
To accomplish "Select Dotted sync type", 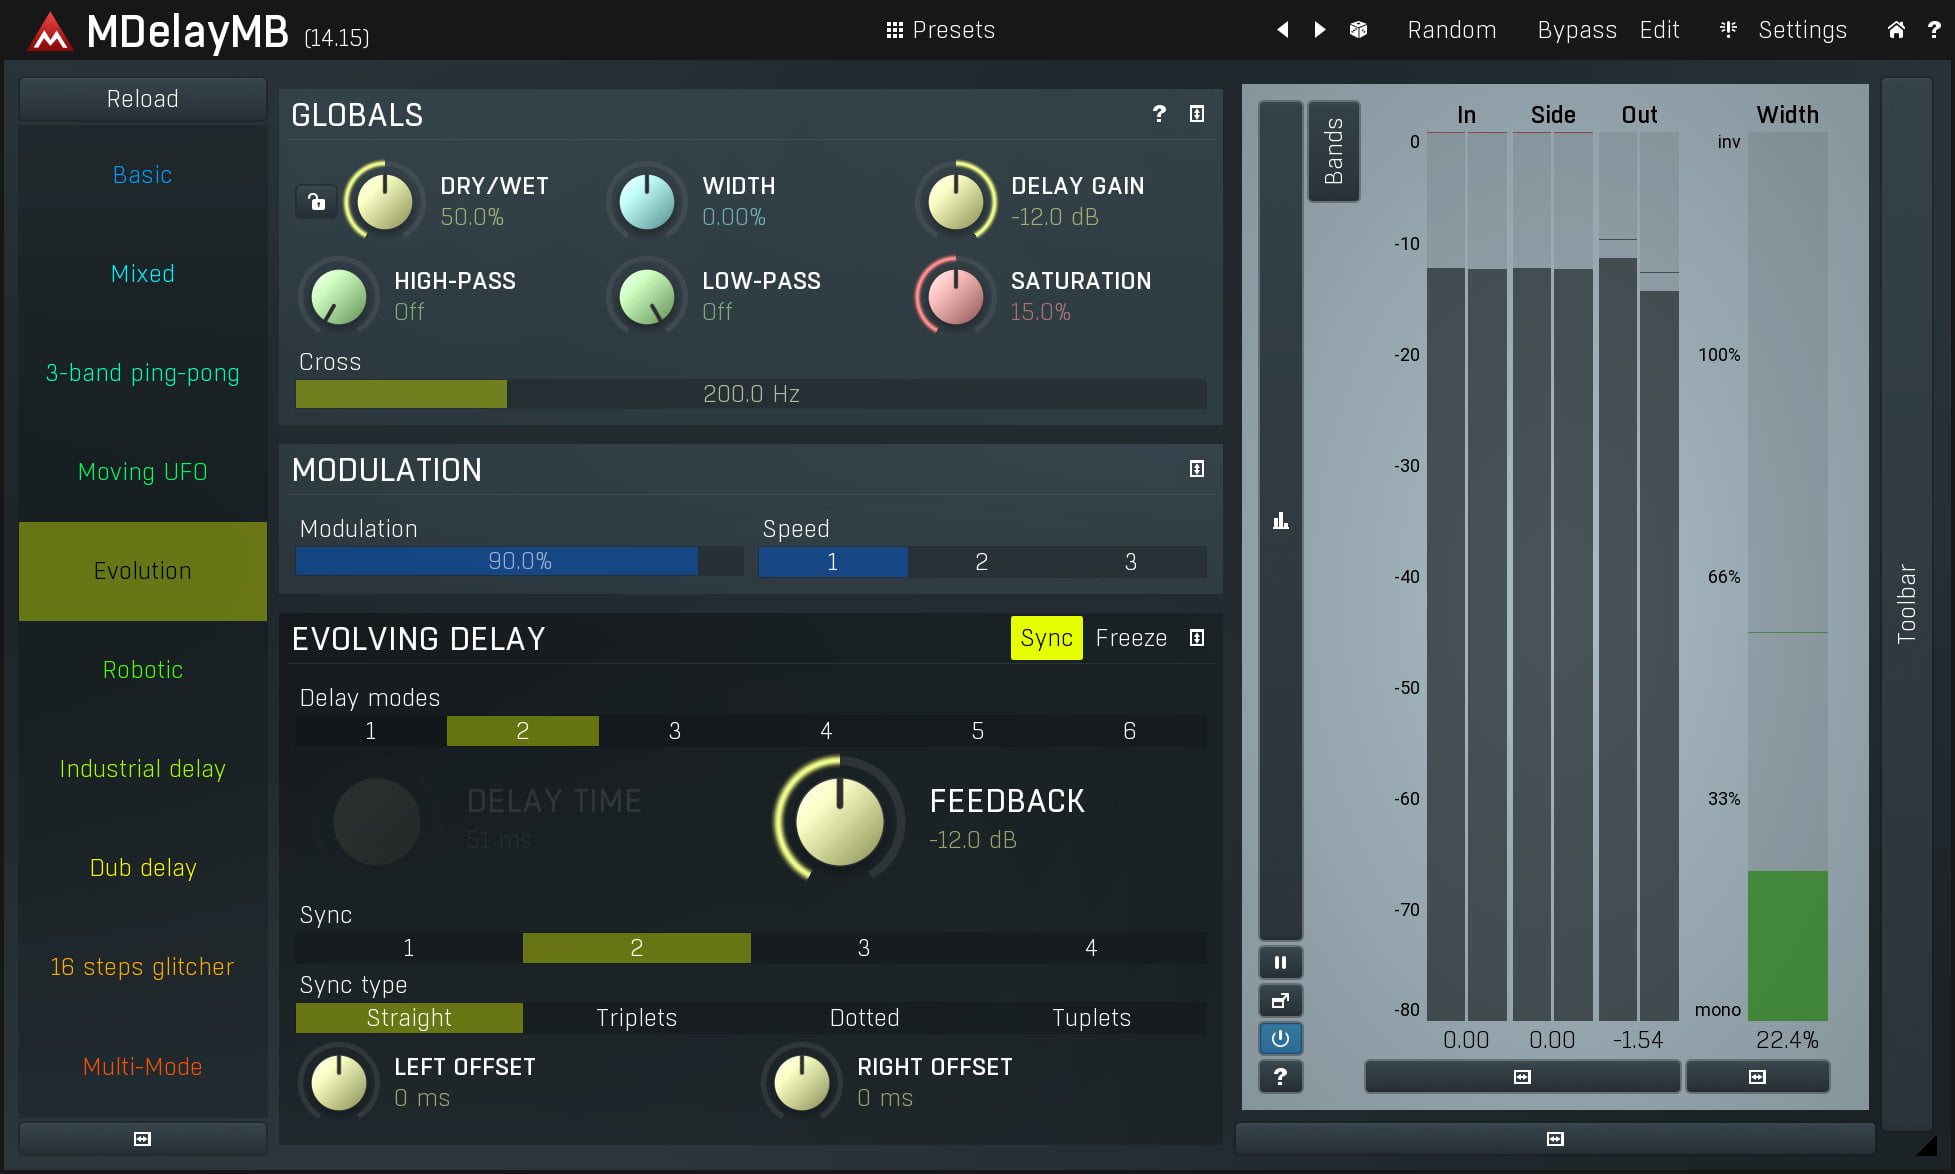I will coord(864,1018).
